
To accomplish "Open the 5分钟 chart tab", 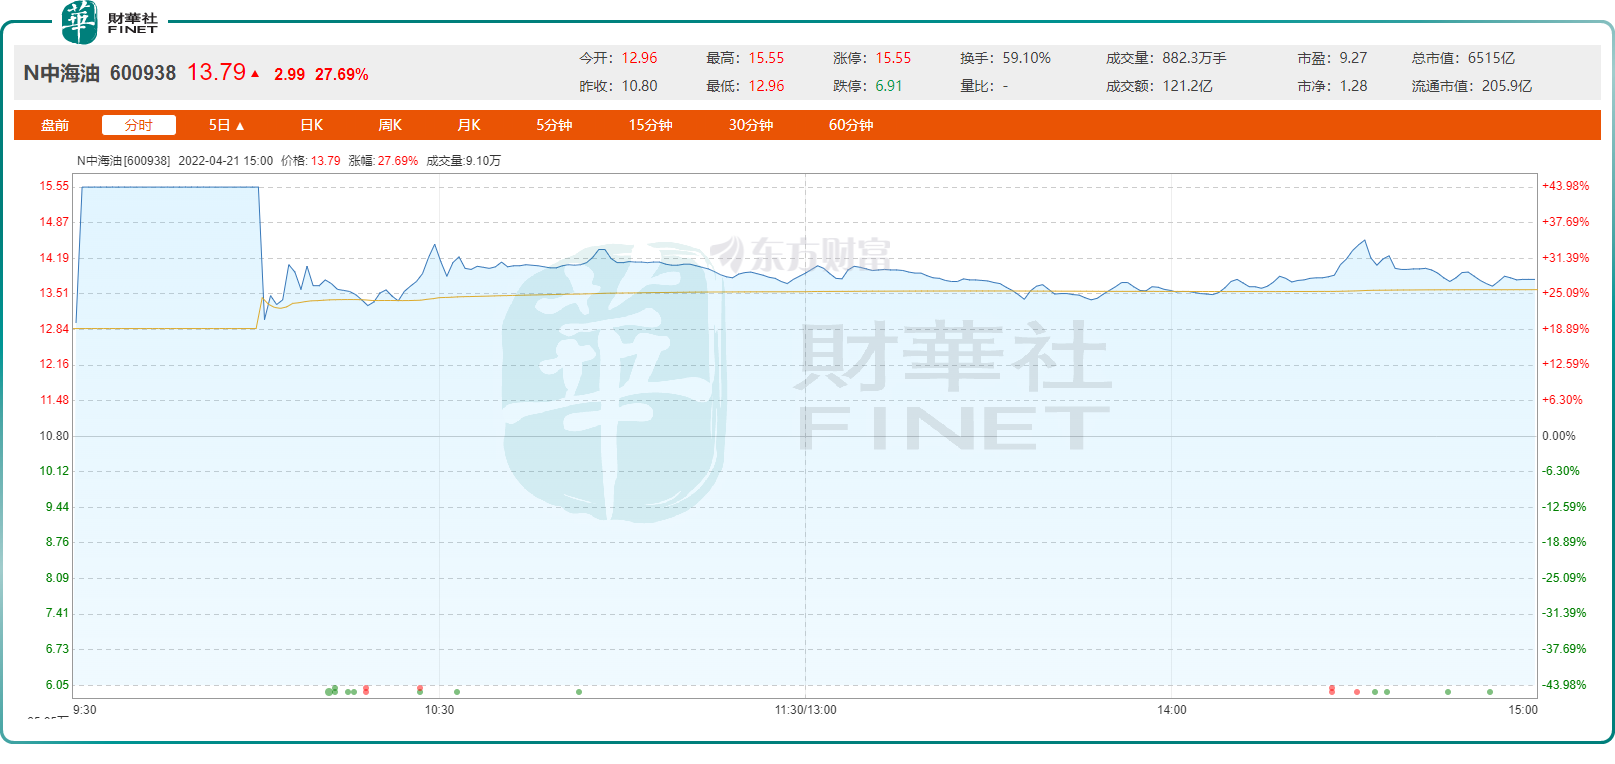I will tap(554, 125).
